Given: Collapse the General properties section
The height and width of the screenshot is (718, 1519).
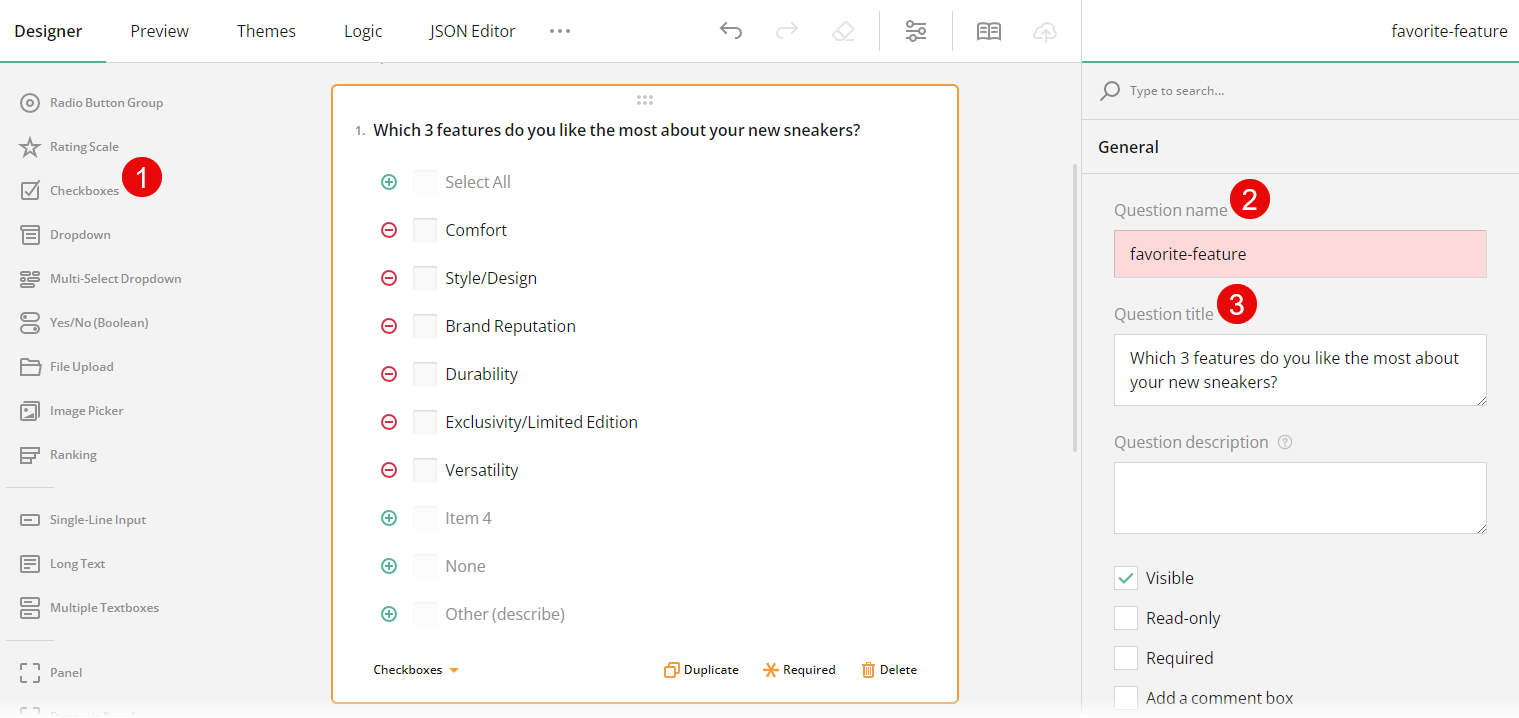Looking at the screenshot, I should [1128, 146].
